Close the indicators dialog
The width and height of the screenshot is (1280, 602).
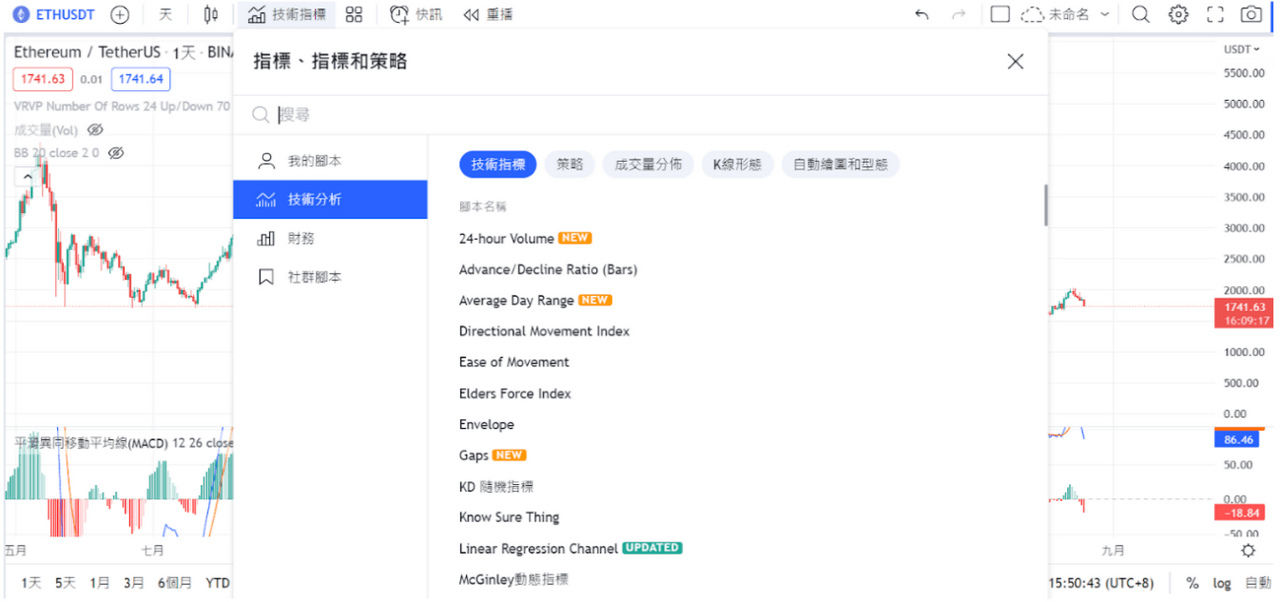(1015, 62)
